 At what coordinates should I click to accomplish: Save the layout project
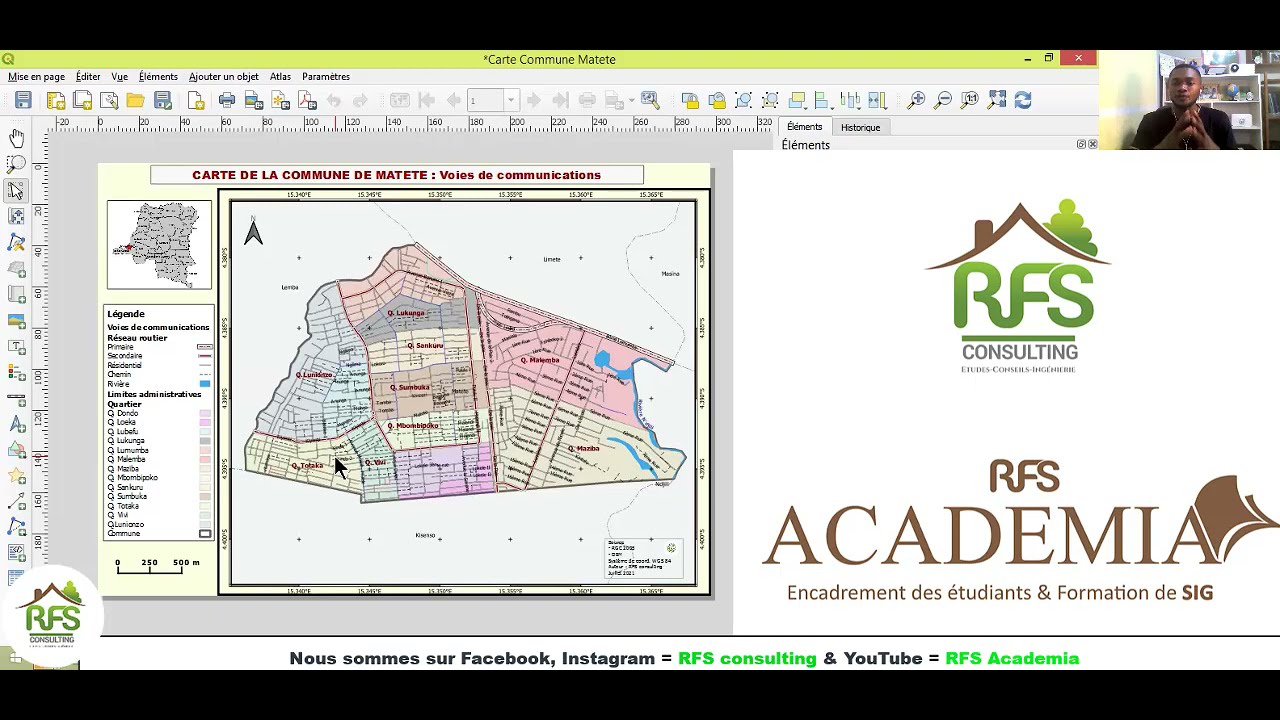[x=23, y=100]
